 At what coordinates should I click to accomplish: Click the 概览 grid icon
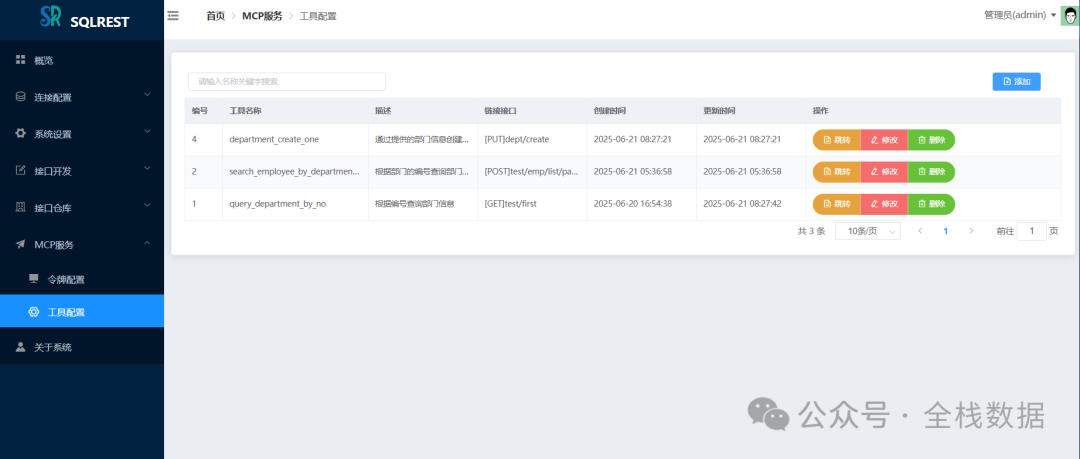pos(21,60)
